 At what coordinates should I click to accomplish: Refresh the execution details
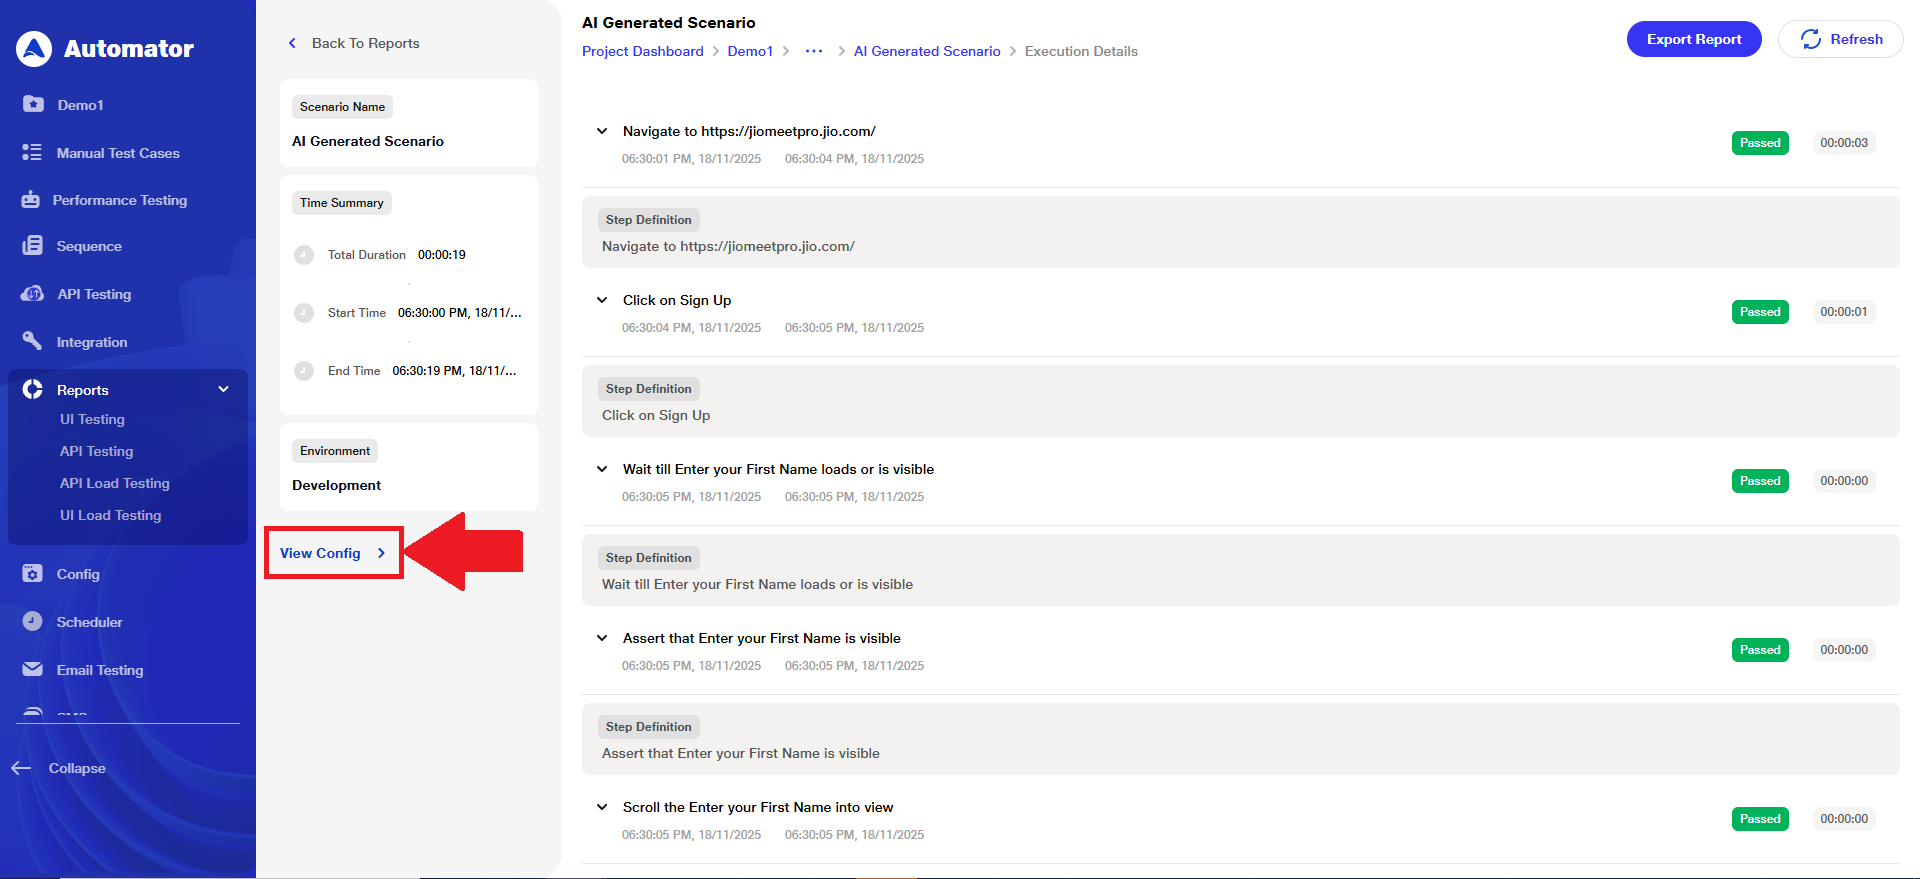1840,39
